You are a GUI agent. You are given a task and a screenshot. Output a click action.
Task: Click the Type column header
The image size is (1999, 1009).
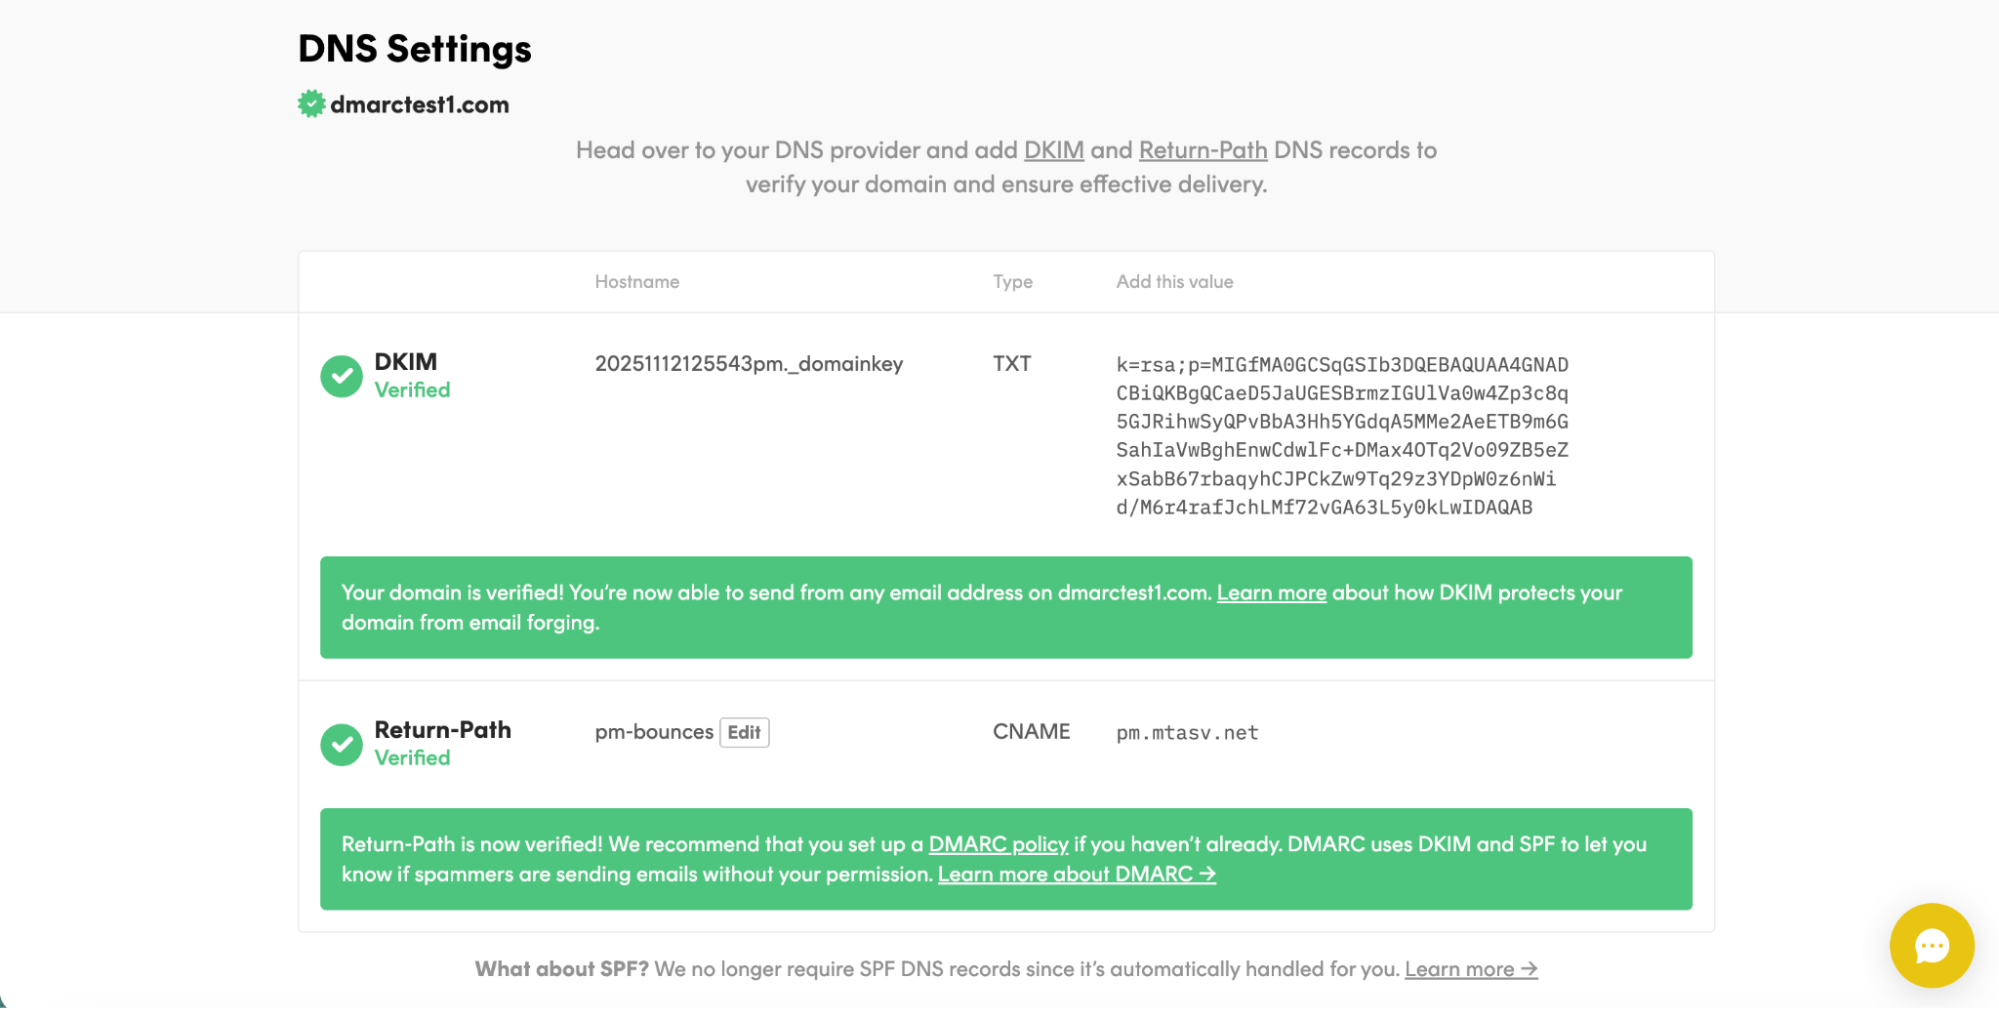tap(1012, 281)
